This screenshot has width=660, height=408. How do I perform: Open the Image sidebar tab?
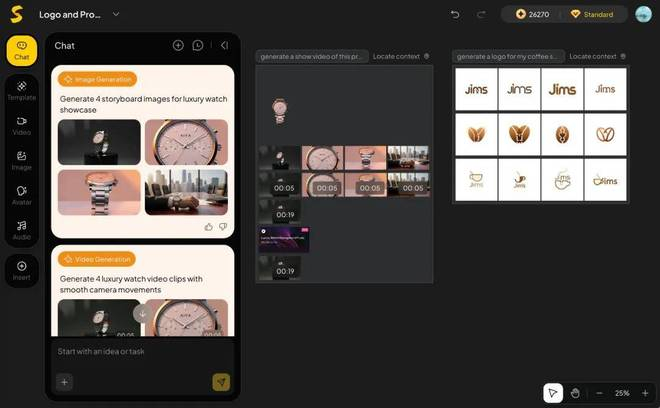(x=21, y=161)
